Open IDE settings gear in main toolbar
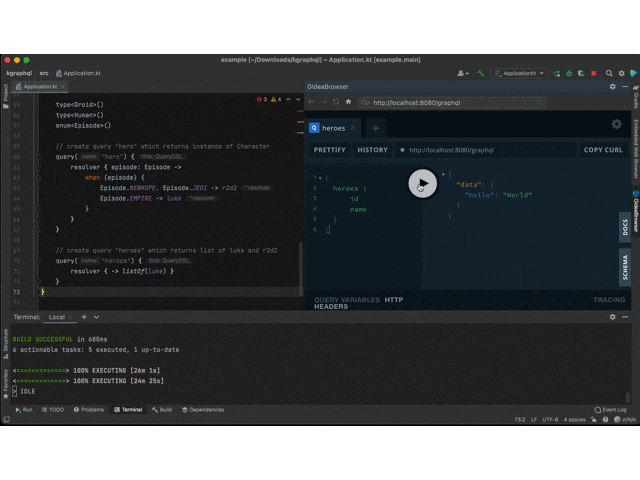640x480 pixels. click(621, 73)
